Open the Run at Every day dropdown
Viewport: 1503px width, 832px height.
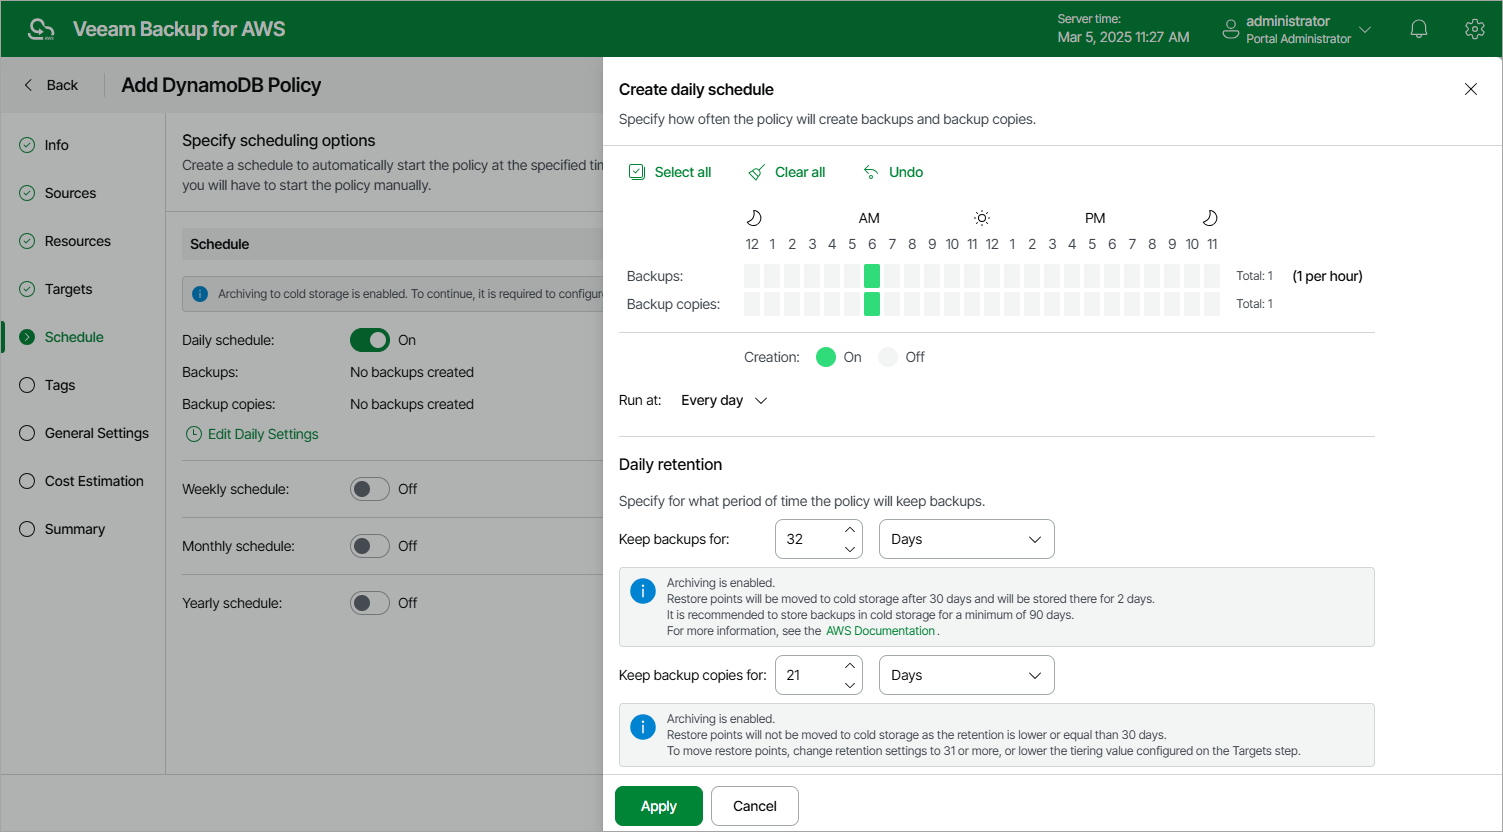click(723, 400)
